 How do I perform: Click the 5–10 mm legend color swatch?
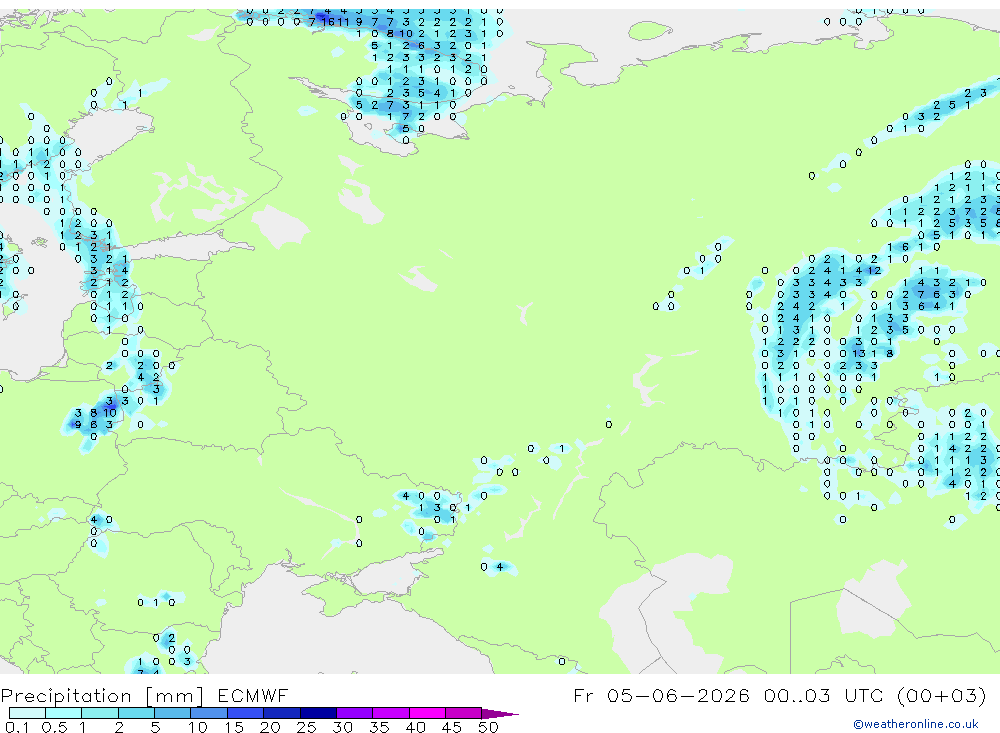(173, 713)
